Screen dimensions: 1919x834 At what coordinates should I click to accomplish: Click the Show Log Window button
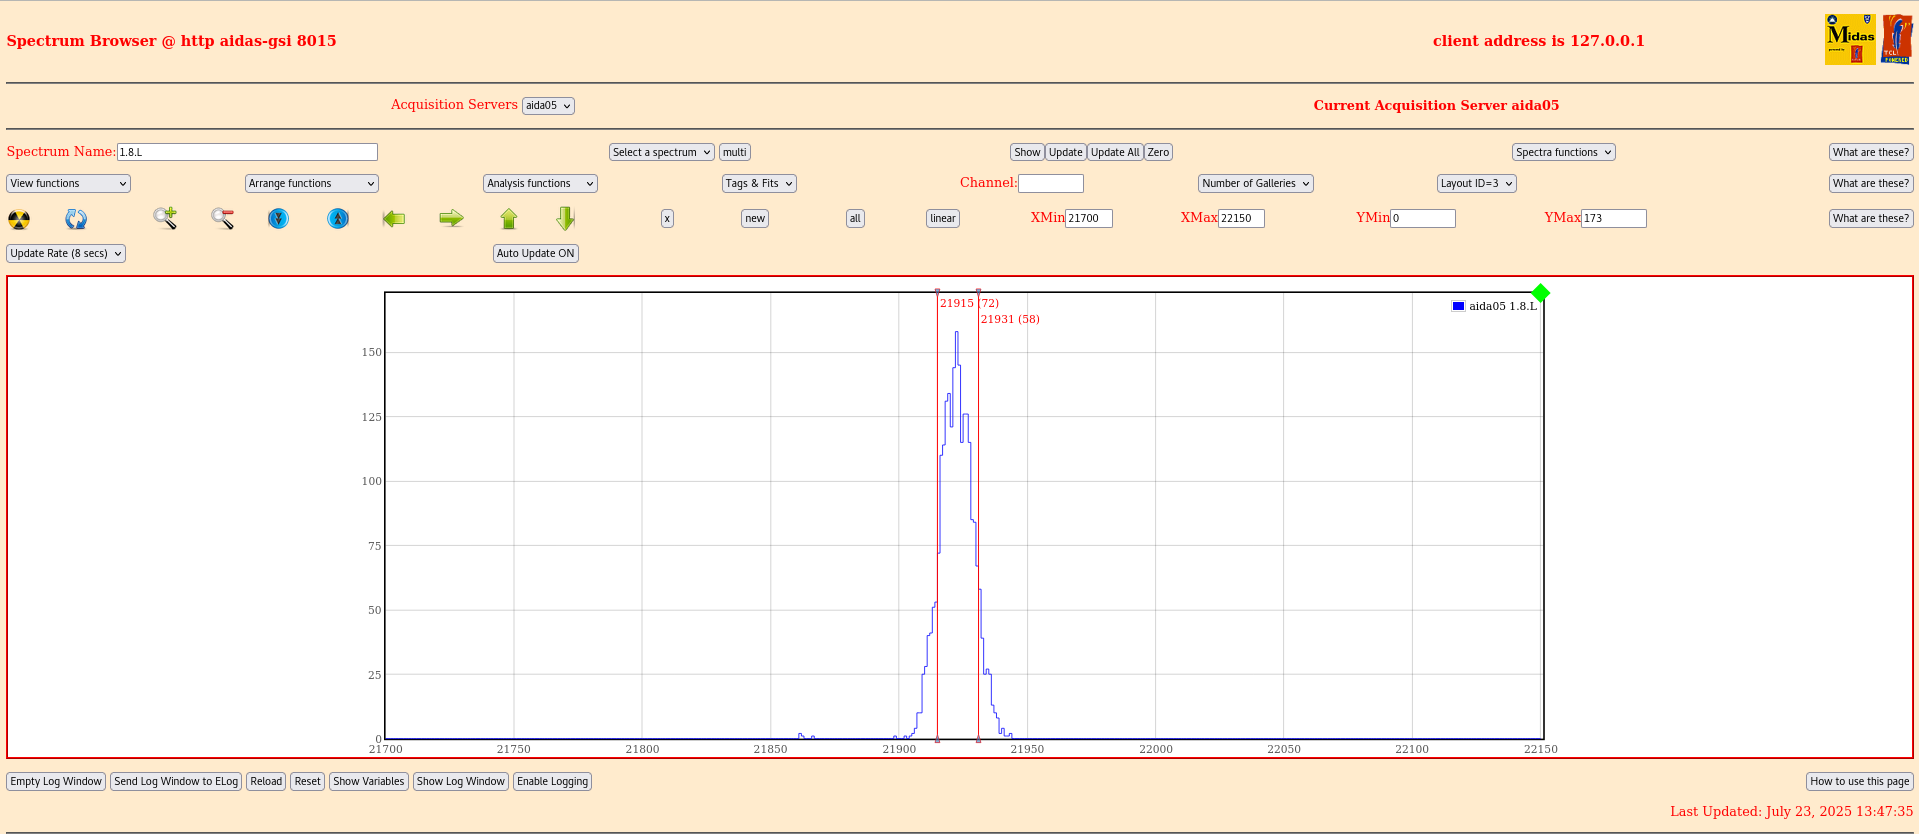tap(461, 782)
